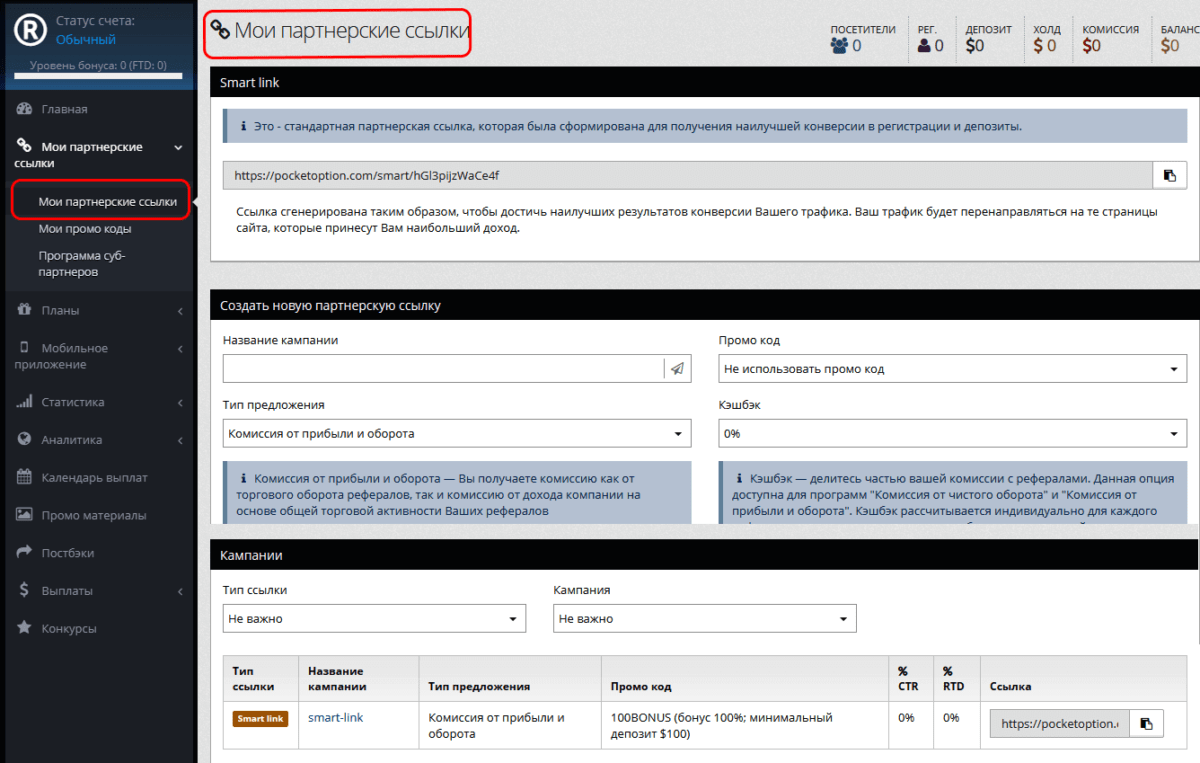The image size is (1200, 763).
Task: Open the smart-link campaign name link
Action: (x=335, y=718)
